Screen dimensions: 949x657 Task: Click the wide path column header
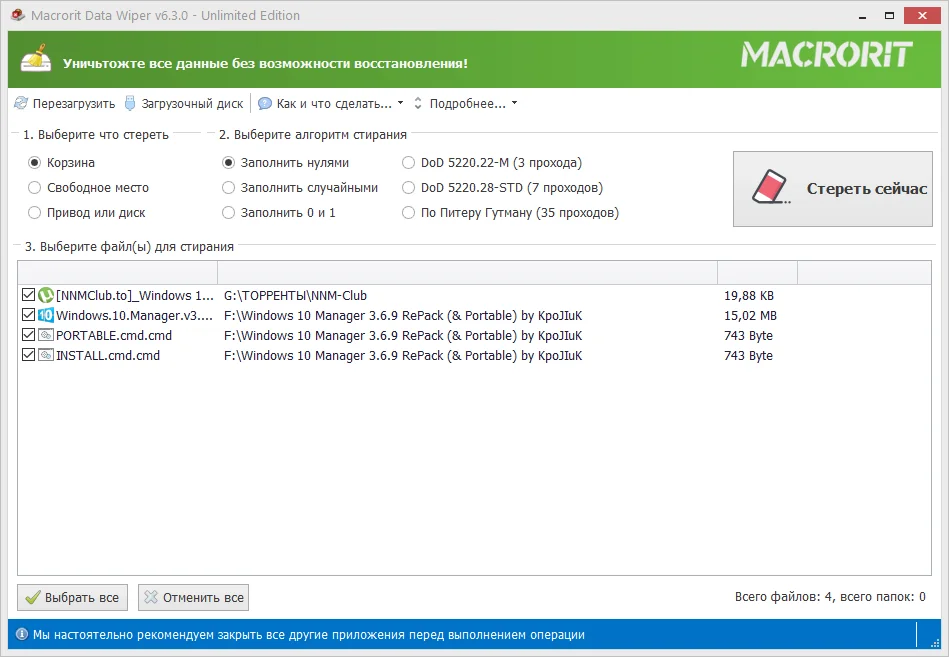[x=467, y=273]
